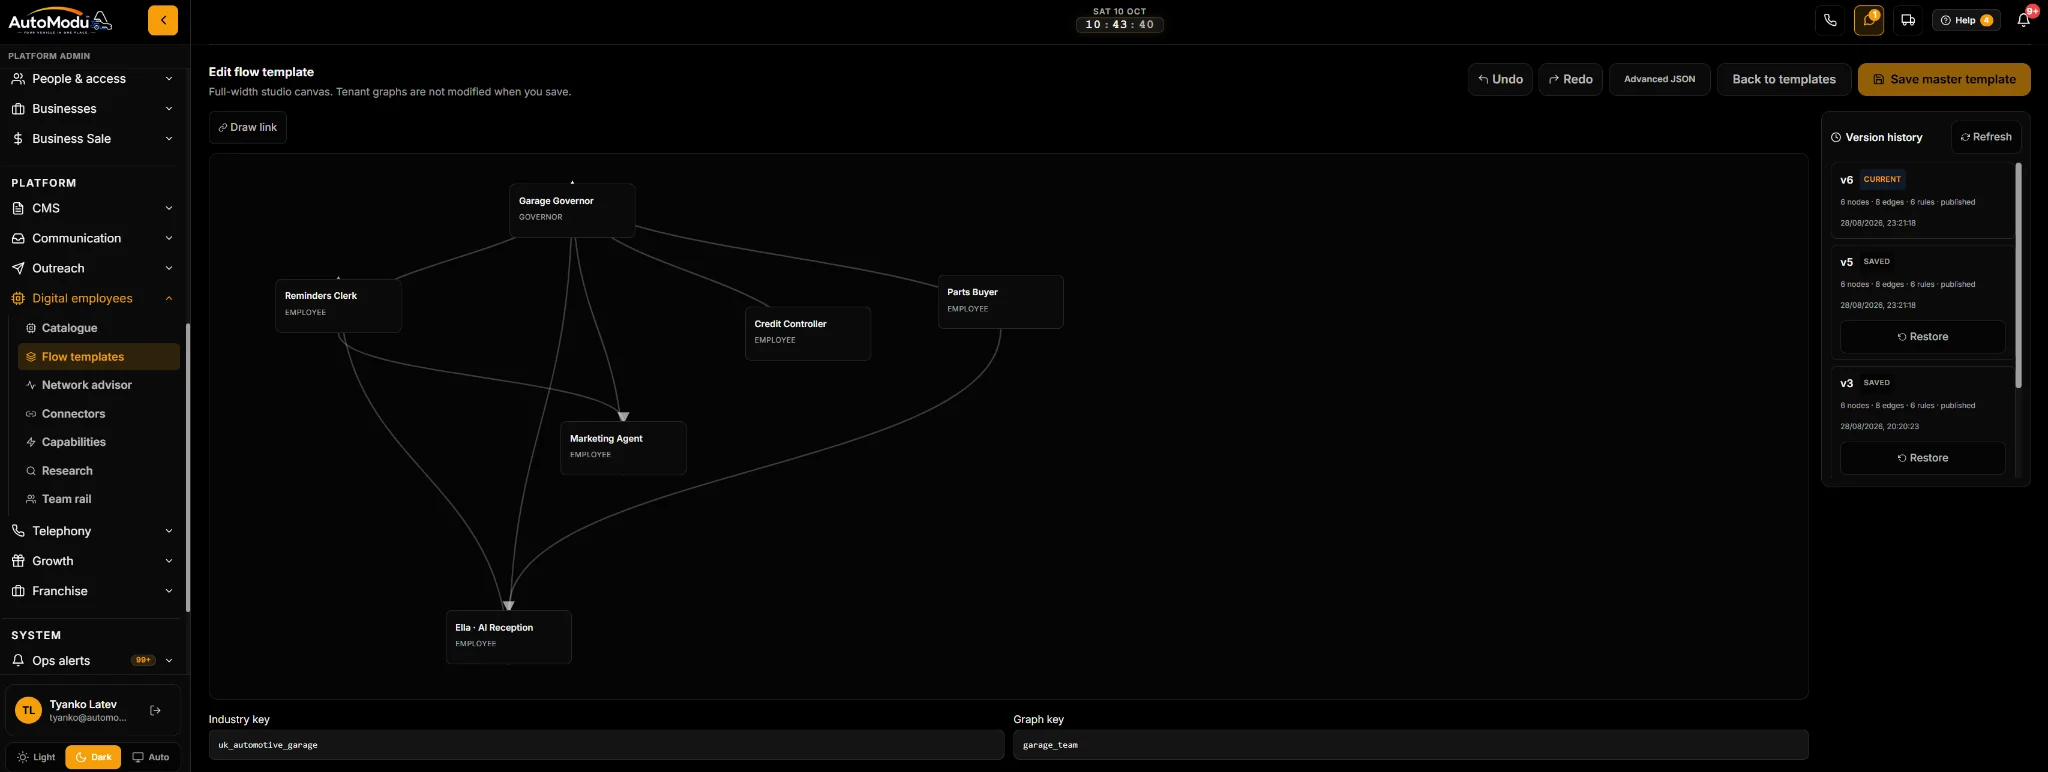This screenshot has width=2048, height=772.
Task: Click the Industry key input field
Action: (x=606, y=745)
